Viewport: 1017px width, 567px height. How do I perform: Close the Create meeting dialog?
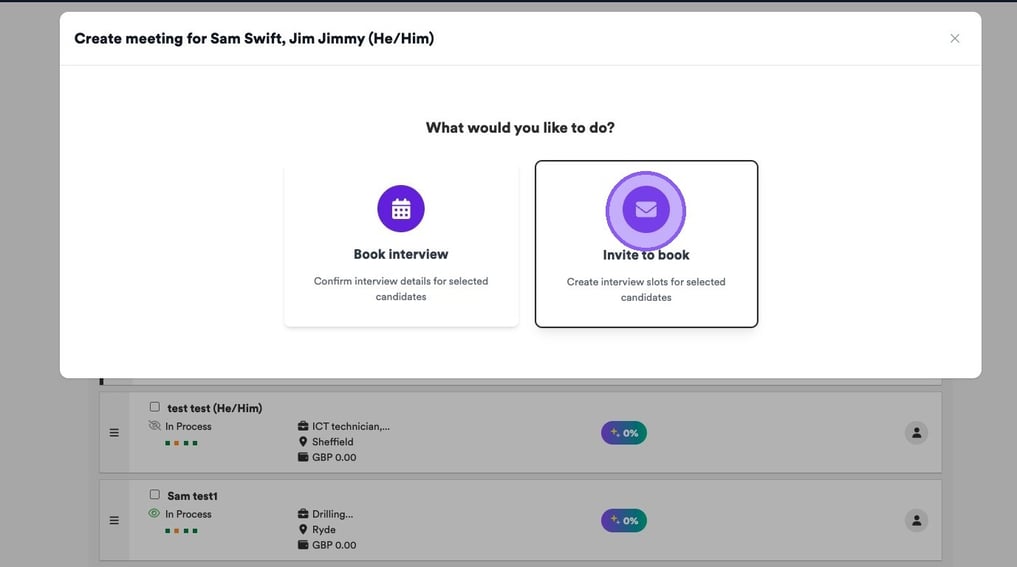(954, 39)
